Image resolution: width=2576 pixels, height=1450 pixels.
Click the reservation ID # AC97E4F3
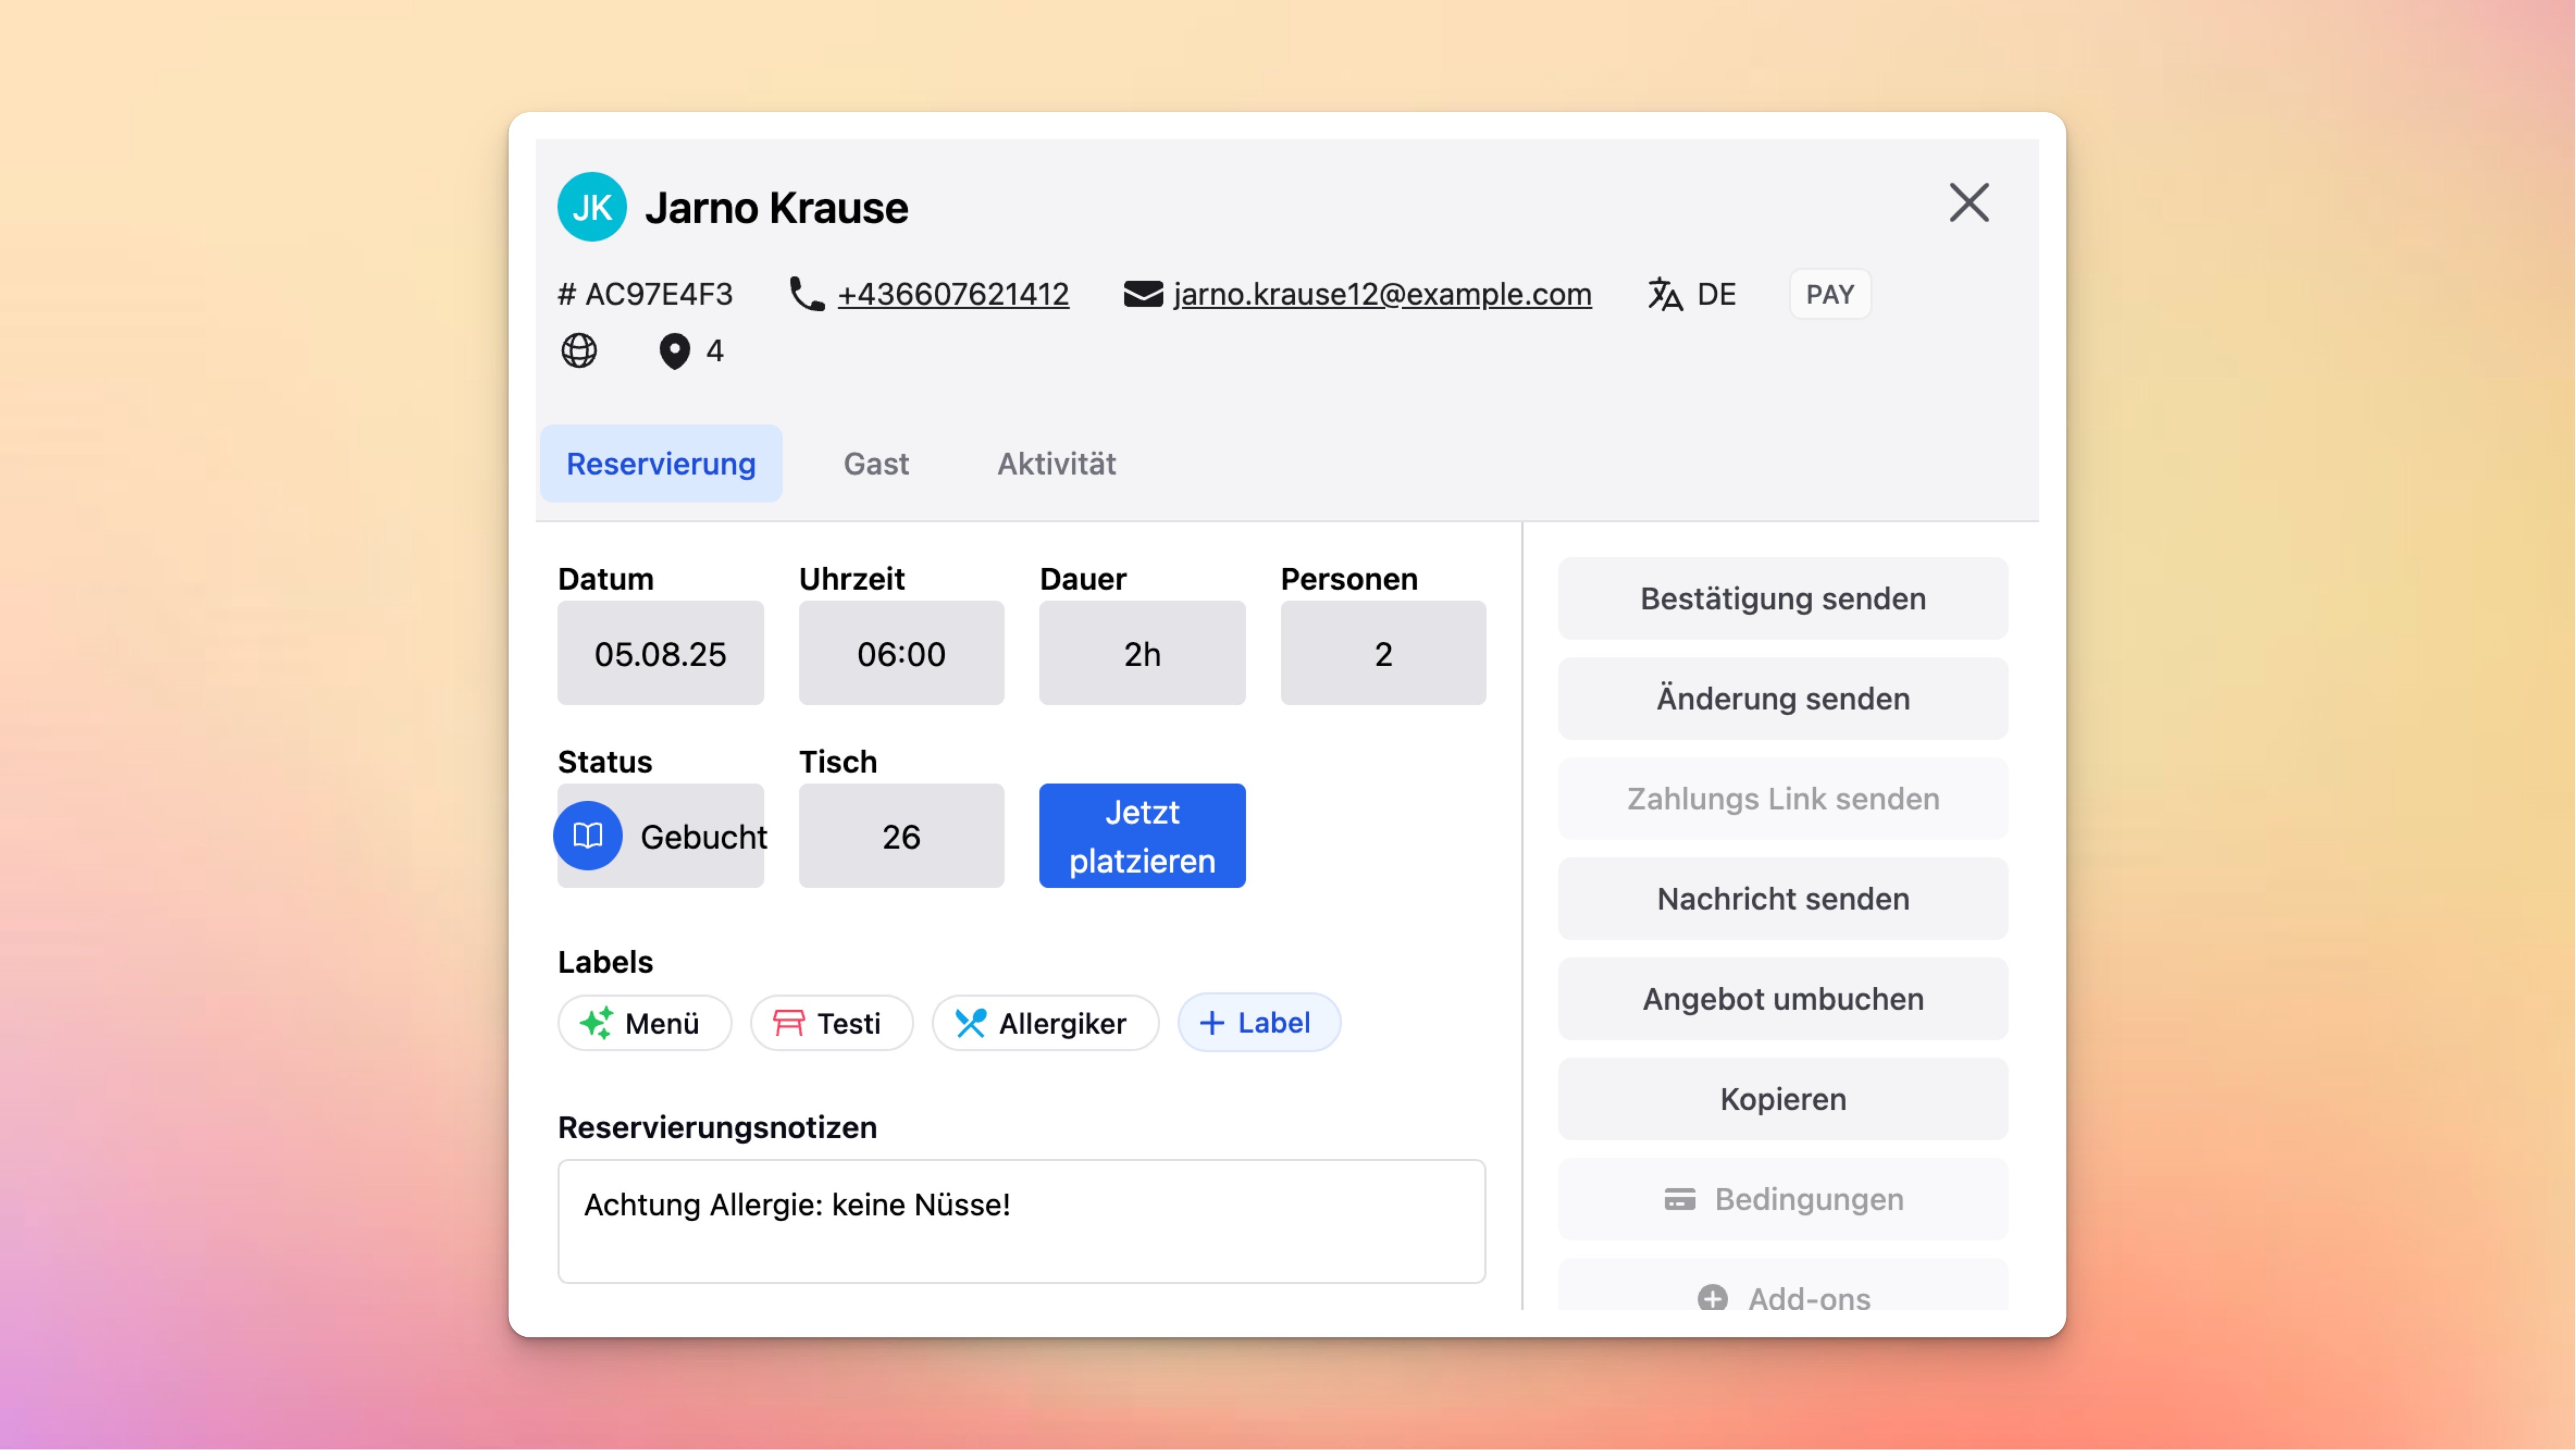645,294
